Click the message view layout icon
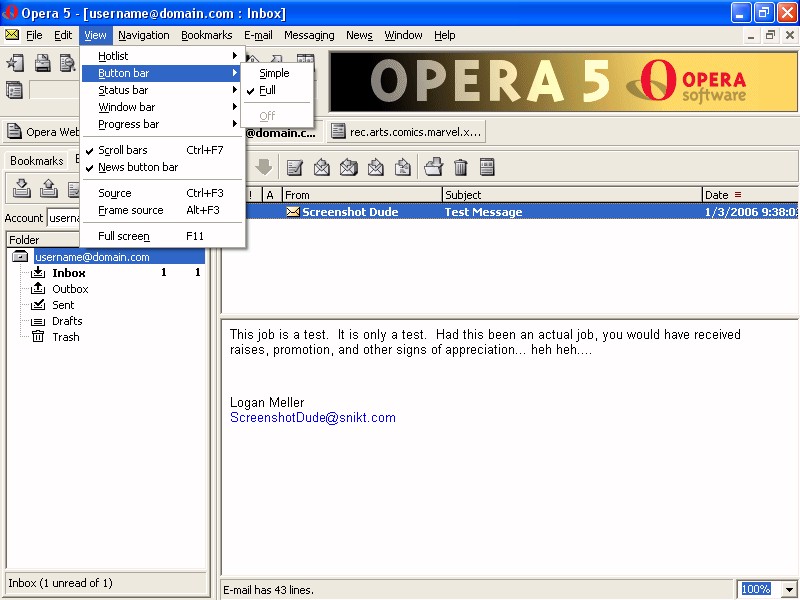Image resolution: width=800 pixels, height=600 pixels. click(x=487, y=167)
